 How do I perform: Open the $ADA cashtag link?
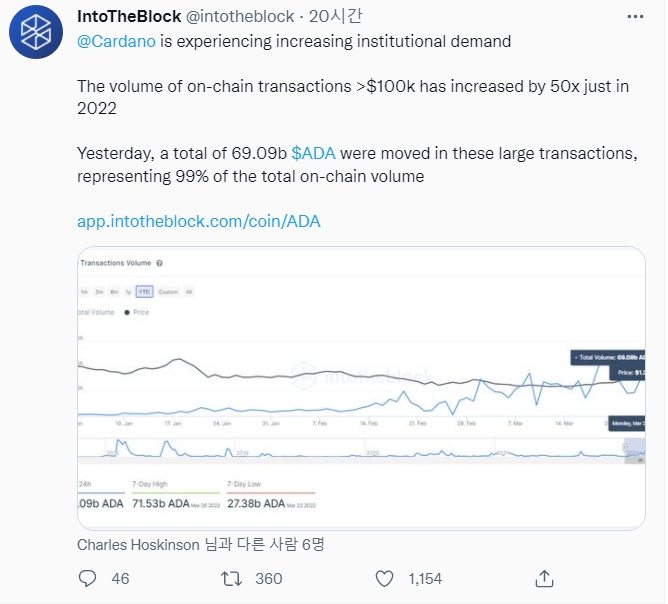click(x=313, y=153)
